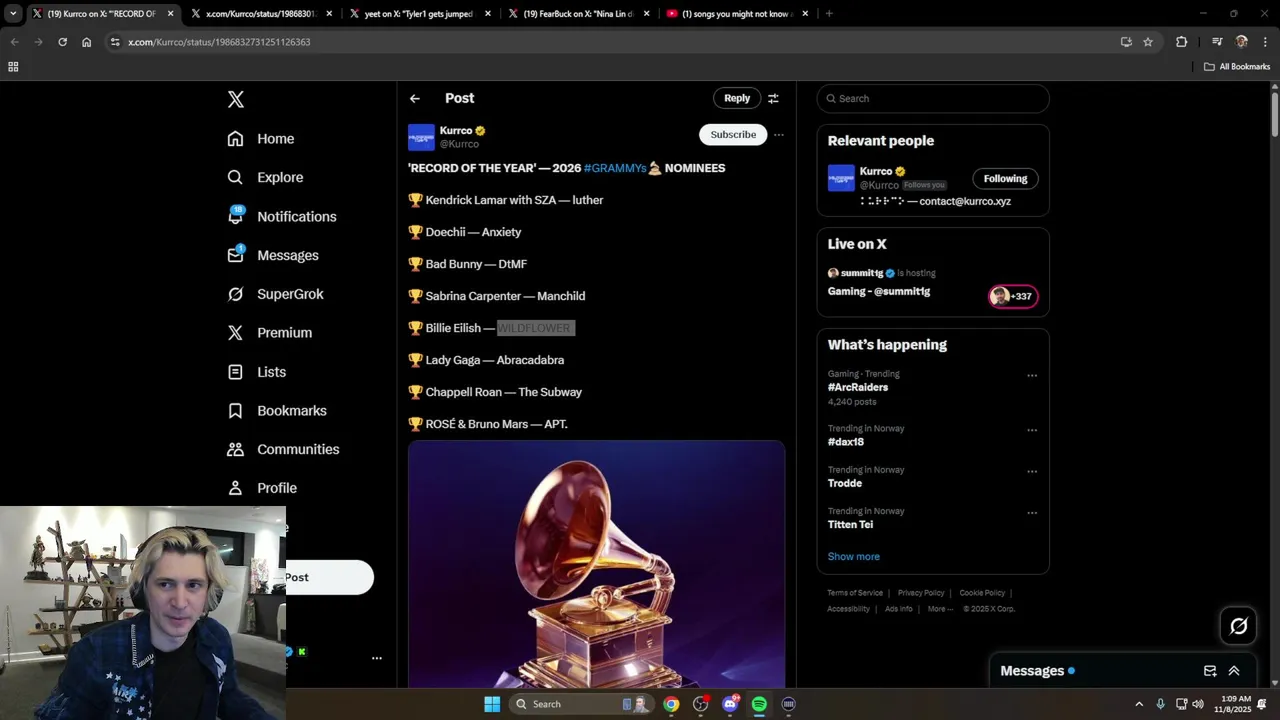Reload the current page

point(62,42)
